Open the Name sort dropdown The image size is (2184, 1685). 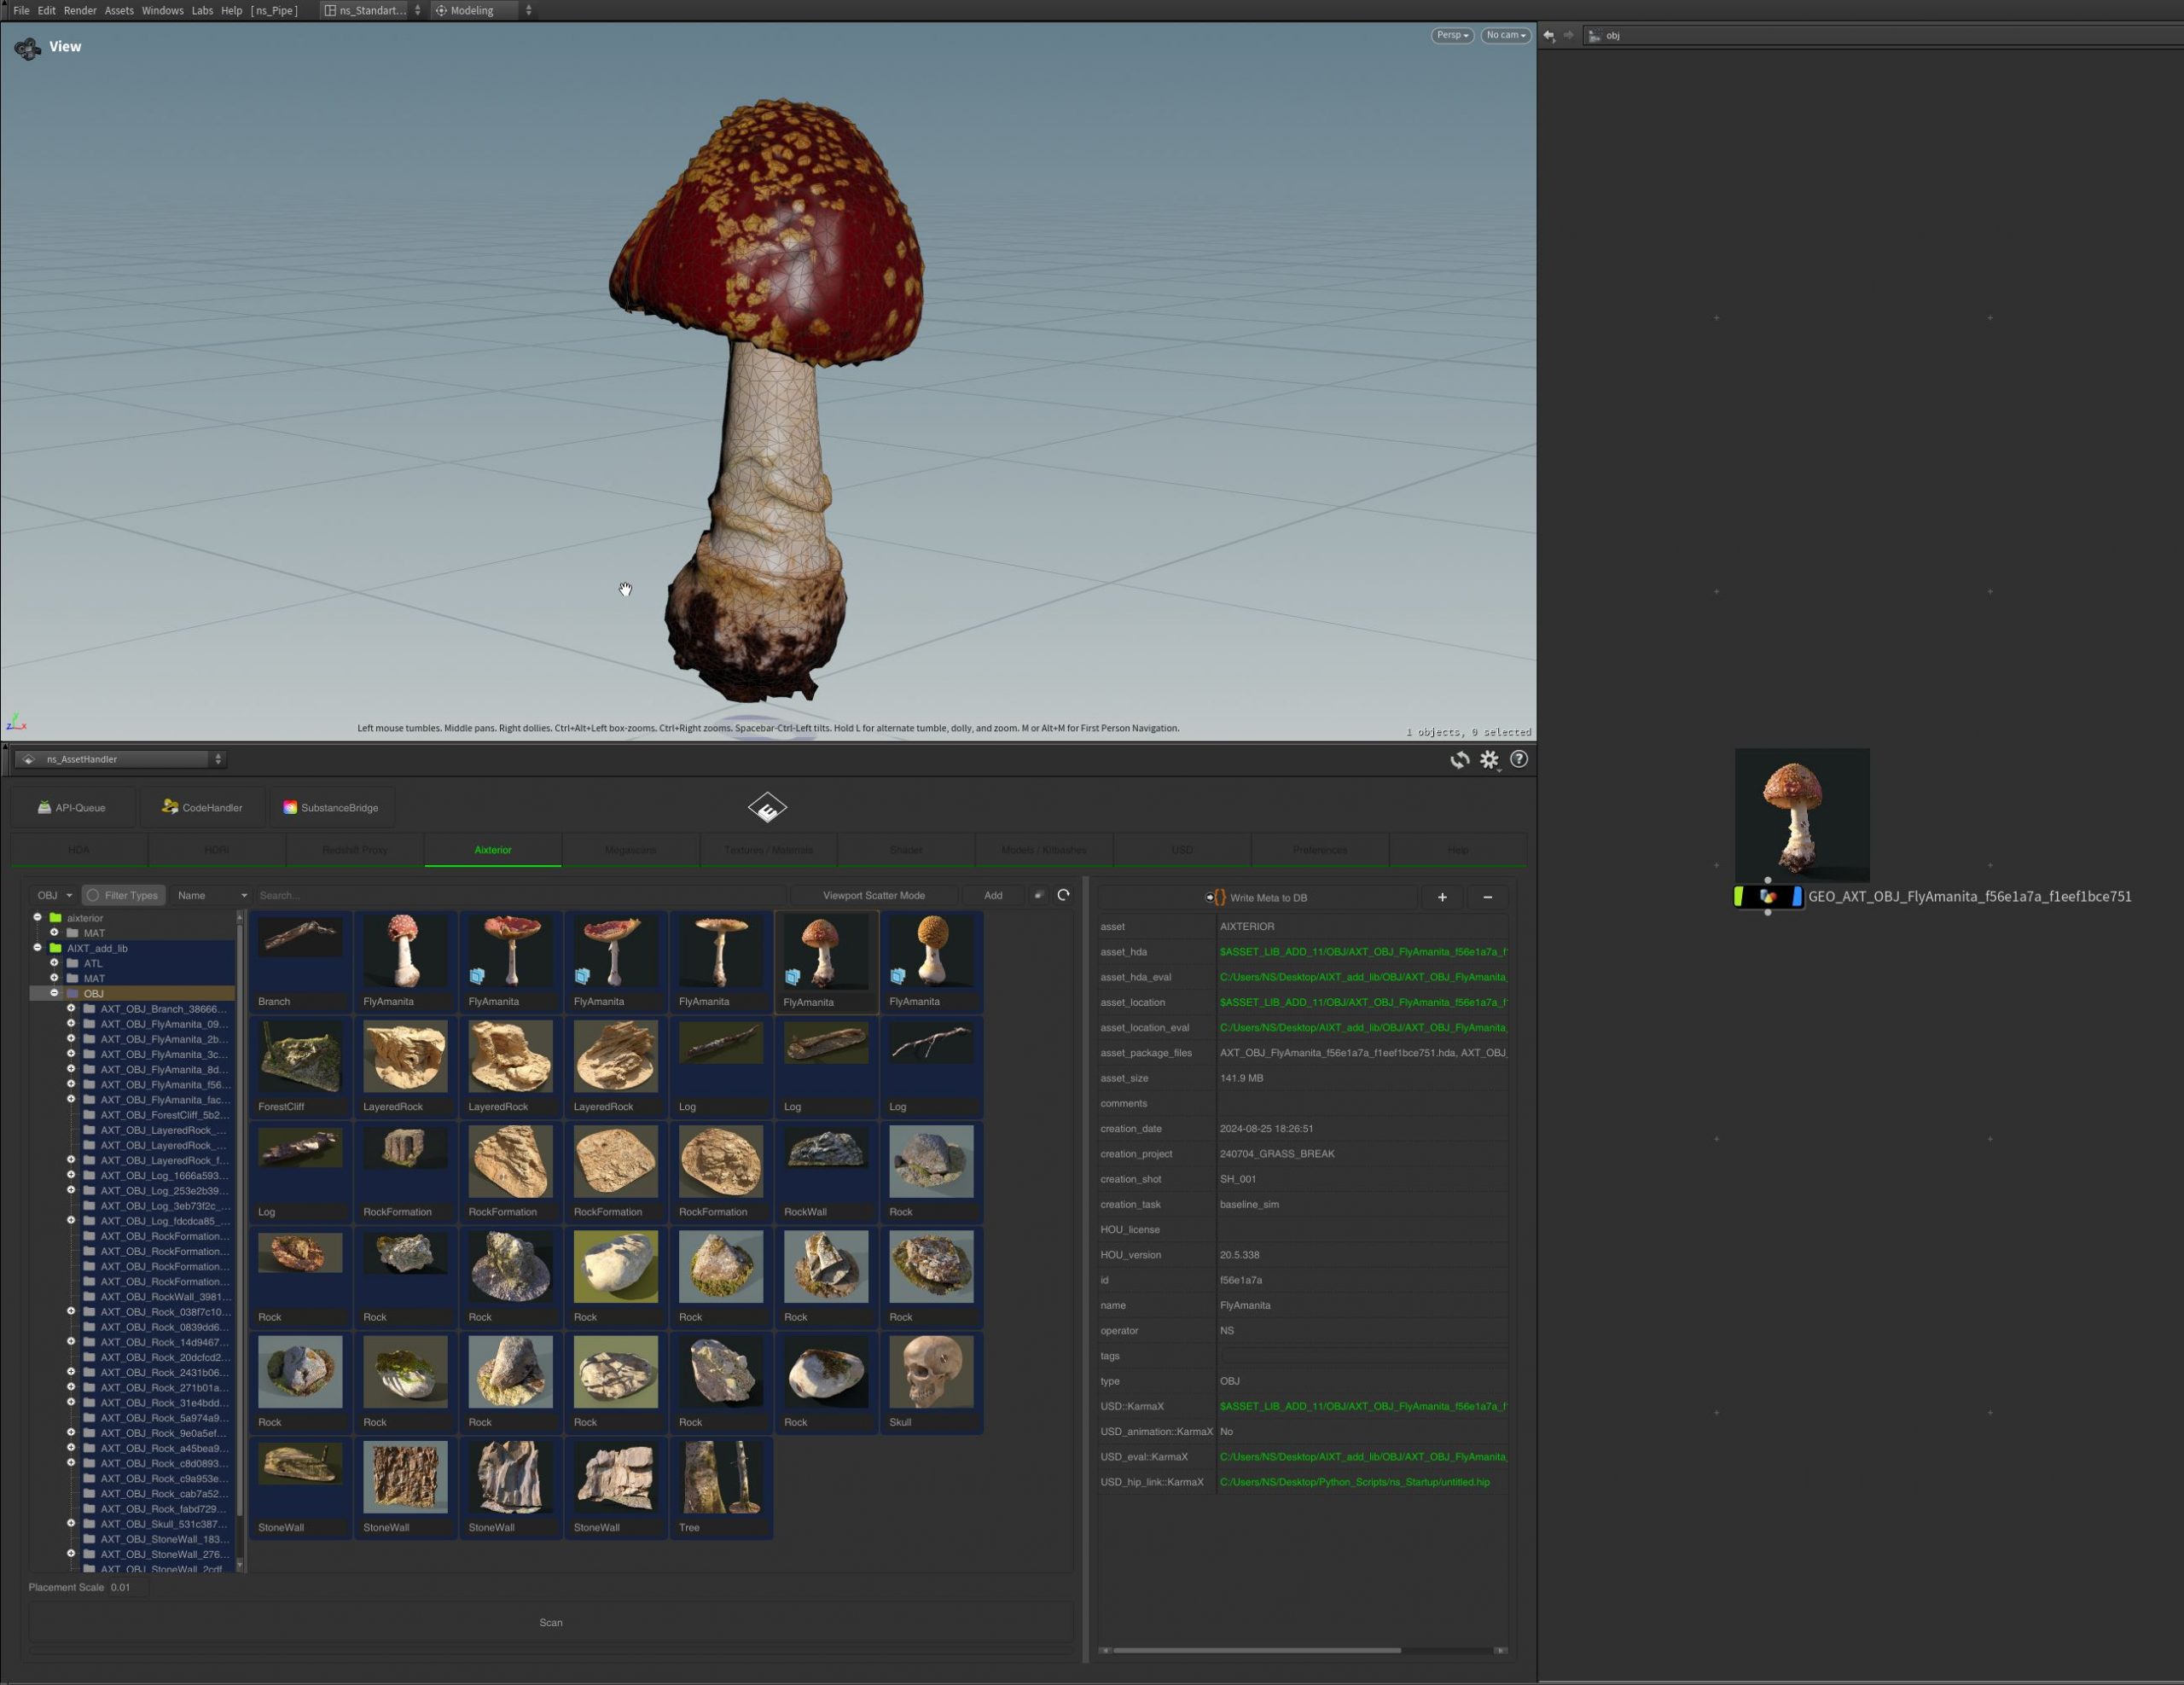click(212, 896)
